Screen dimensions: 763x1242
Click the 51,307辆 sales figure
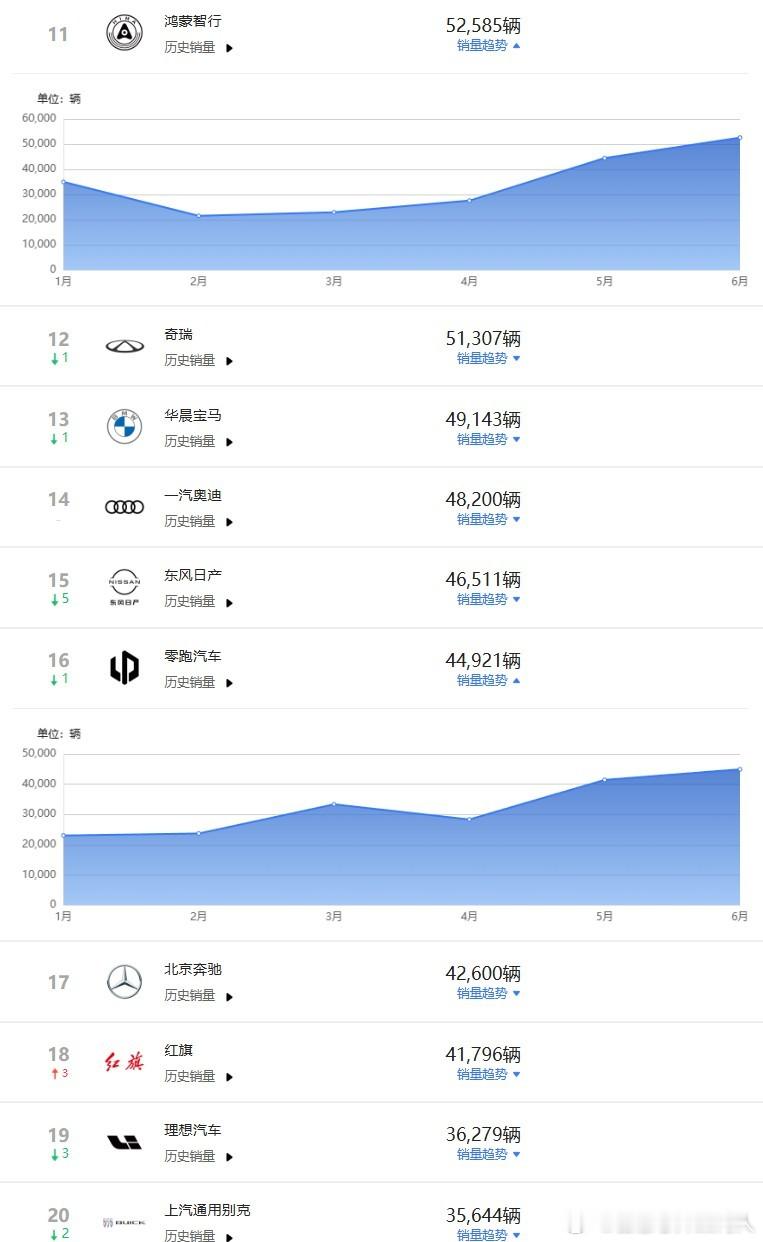pos(483,338)
